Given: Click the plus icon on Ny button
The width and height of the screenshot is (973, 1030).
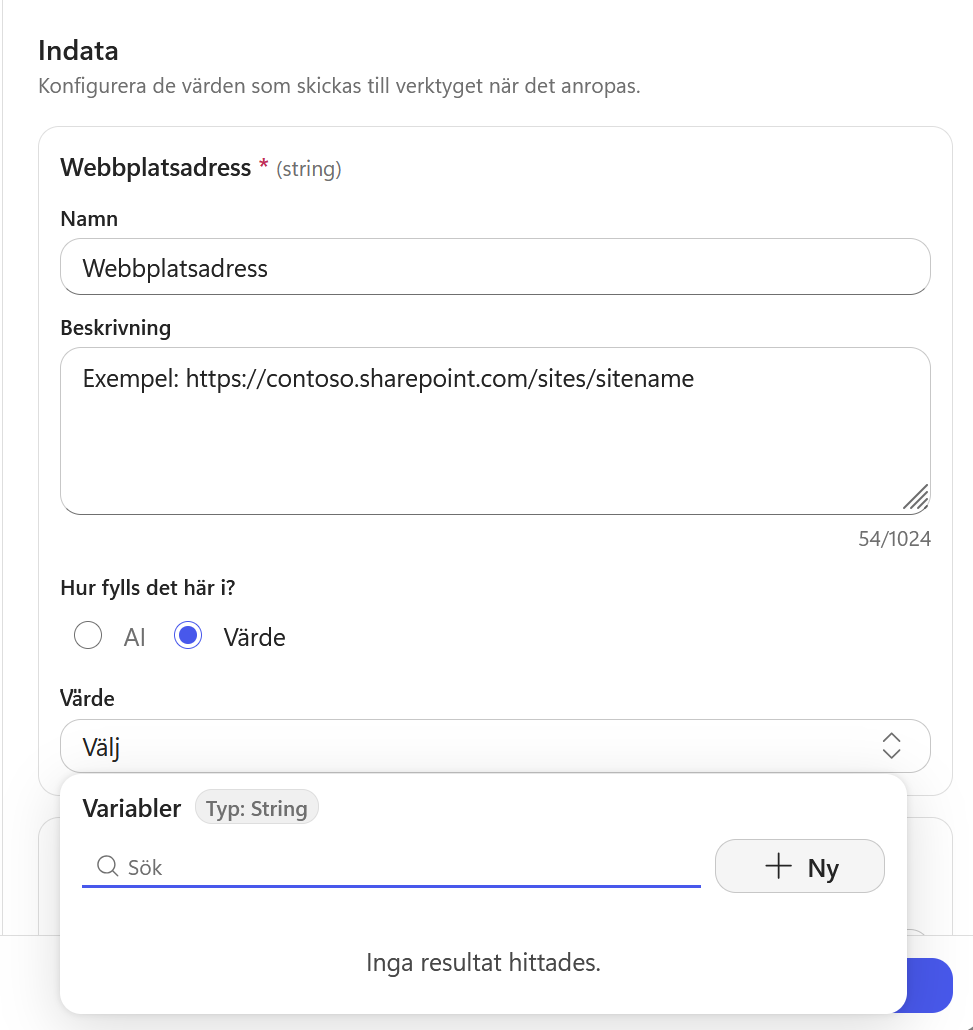Looking at the screenshot, I should 779,866.
